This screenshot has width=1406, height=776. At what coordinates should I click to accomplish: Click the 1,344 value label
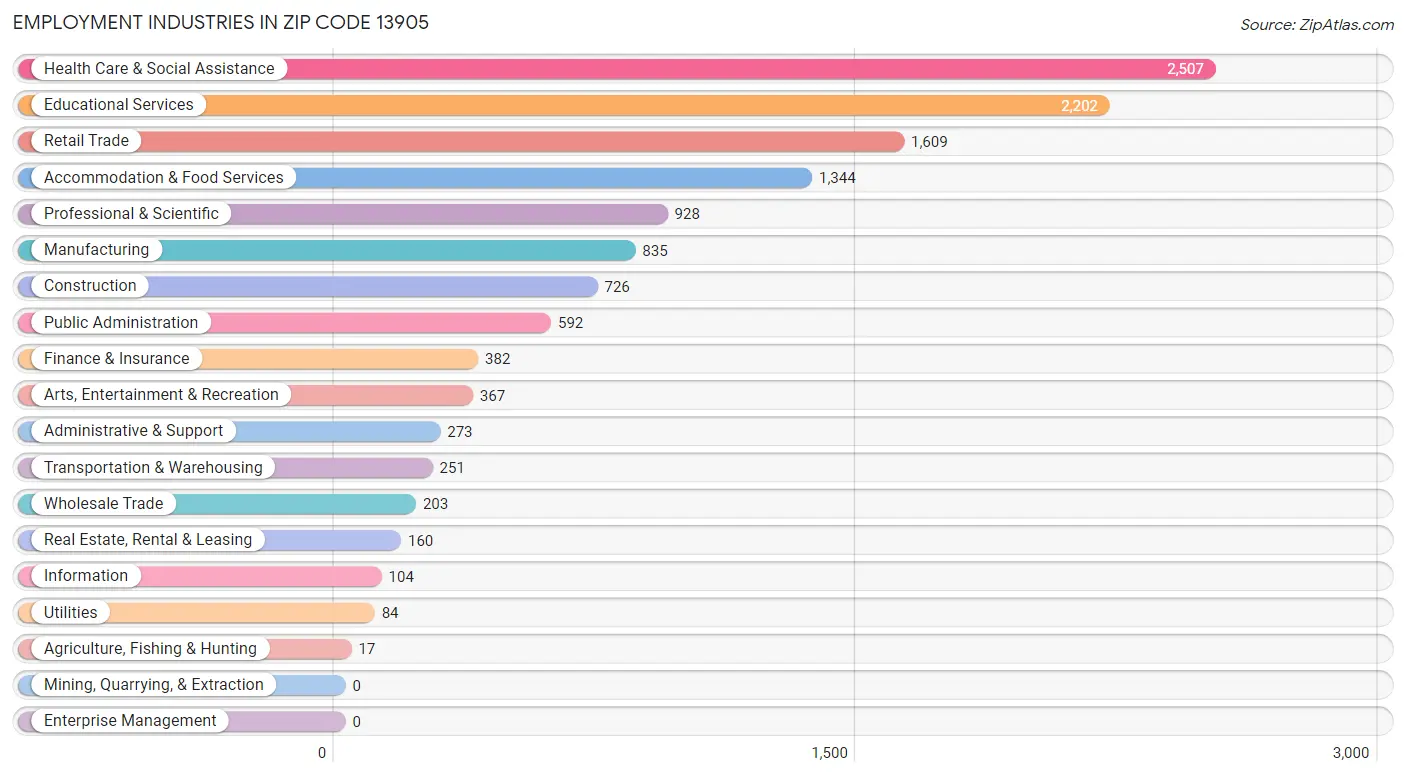(x=837, y=178)
